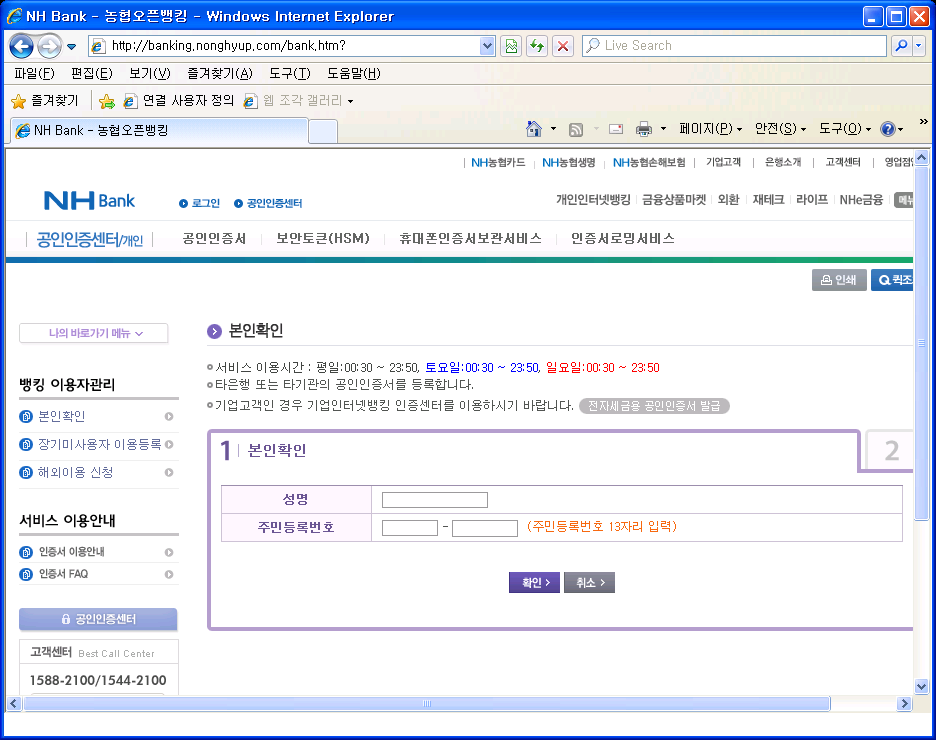This screenshot has width=936, height=740.
Task: Click the 로그인 login link
Action: (x=200, y=204)
